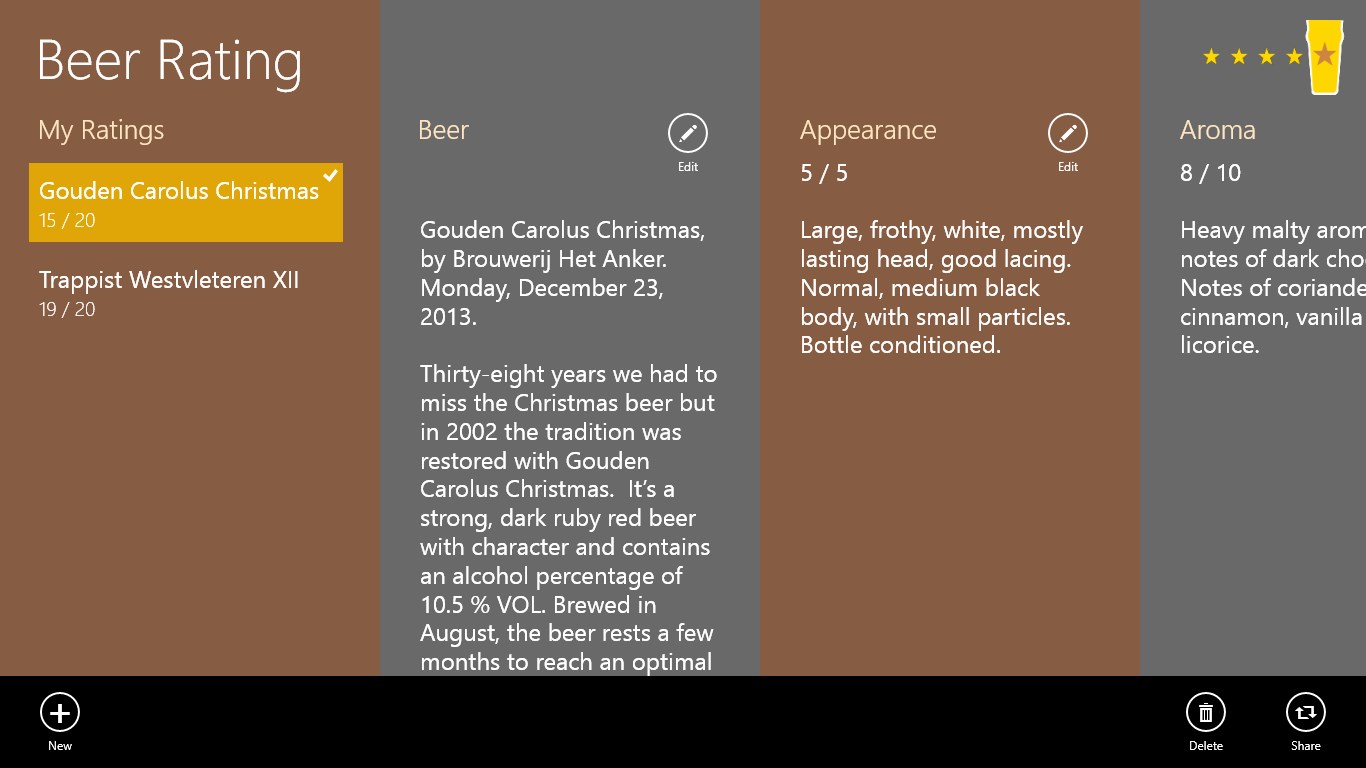Screen dimensions: 1366x768
Task: Click the Appearance section heading
Action: click(x=867, y=130)
